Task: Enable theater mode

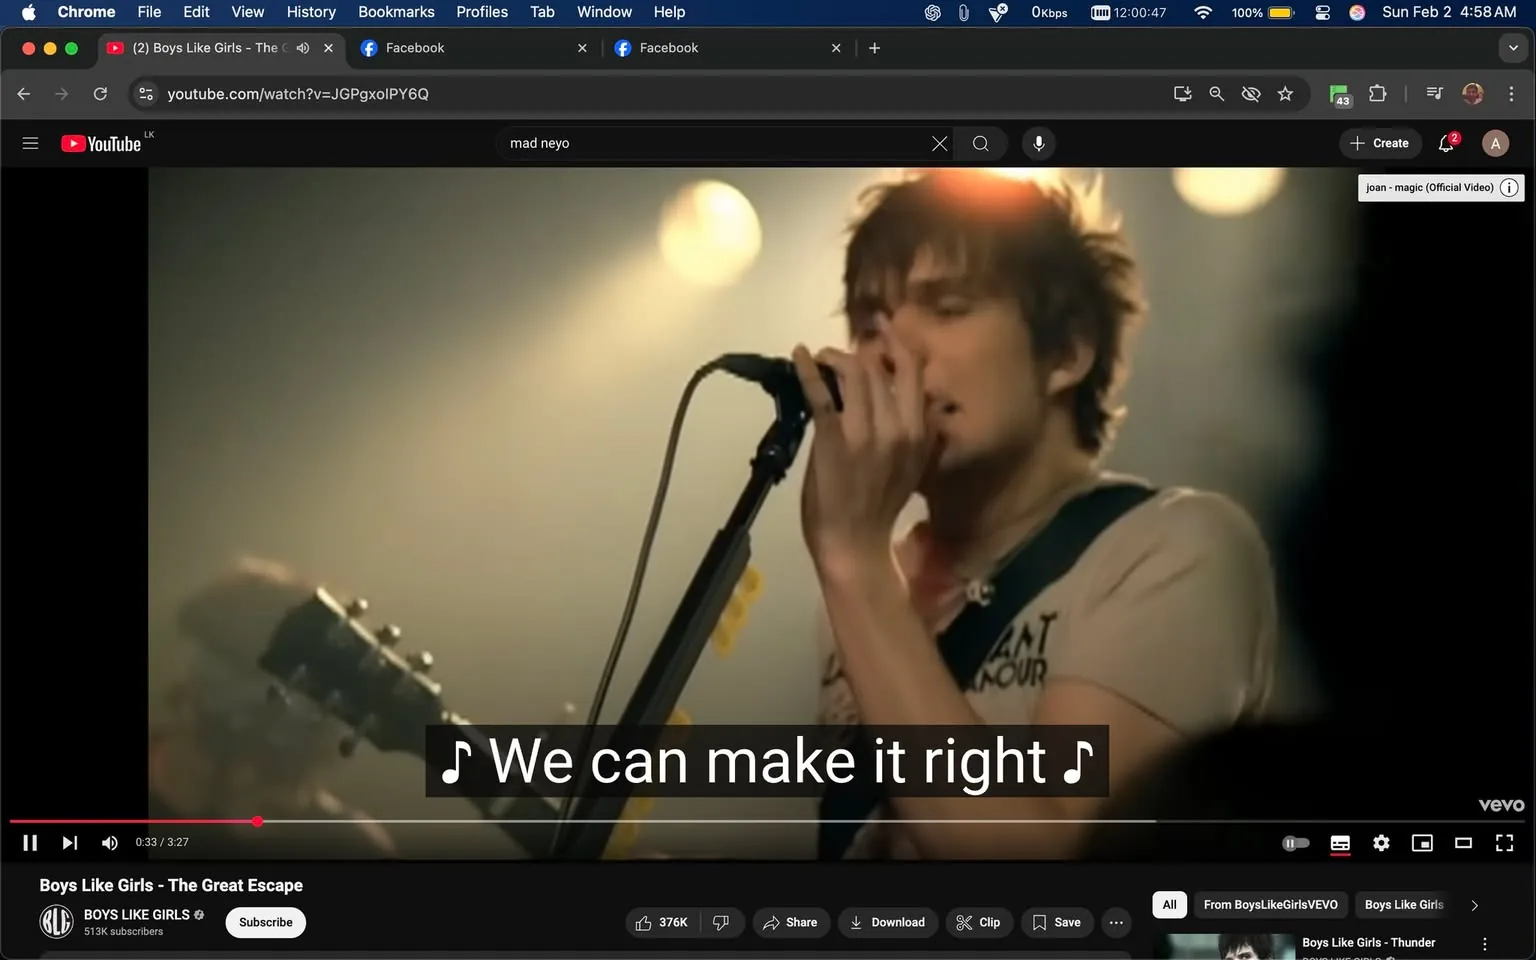Action: pos(1463,843)
